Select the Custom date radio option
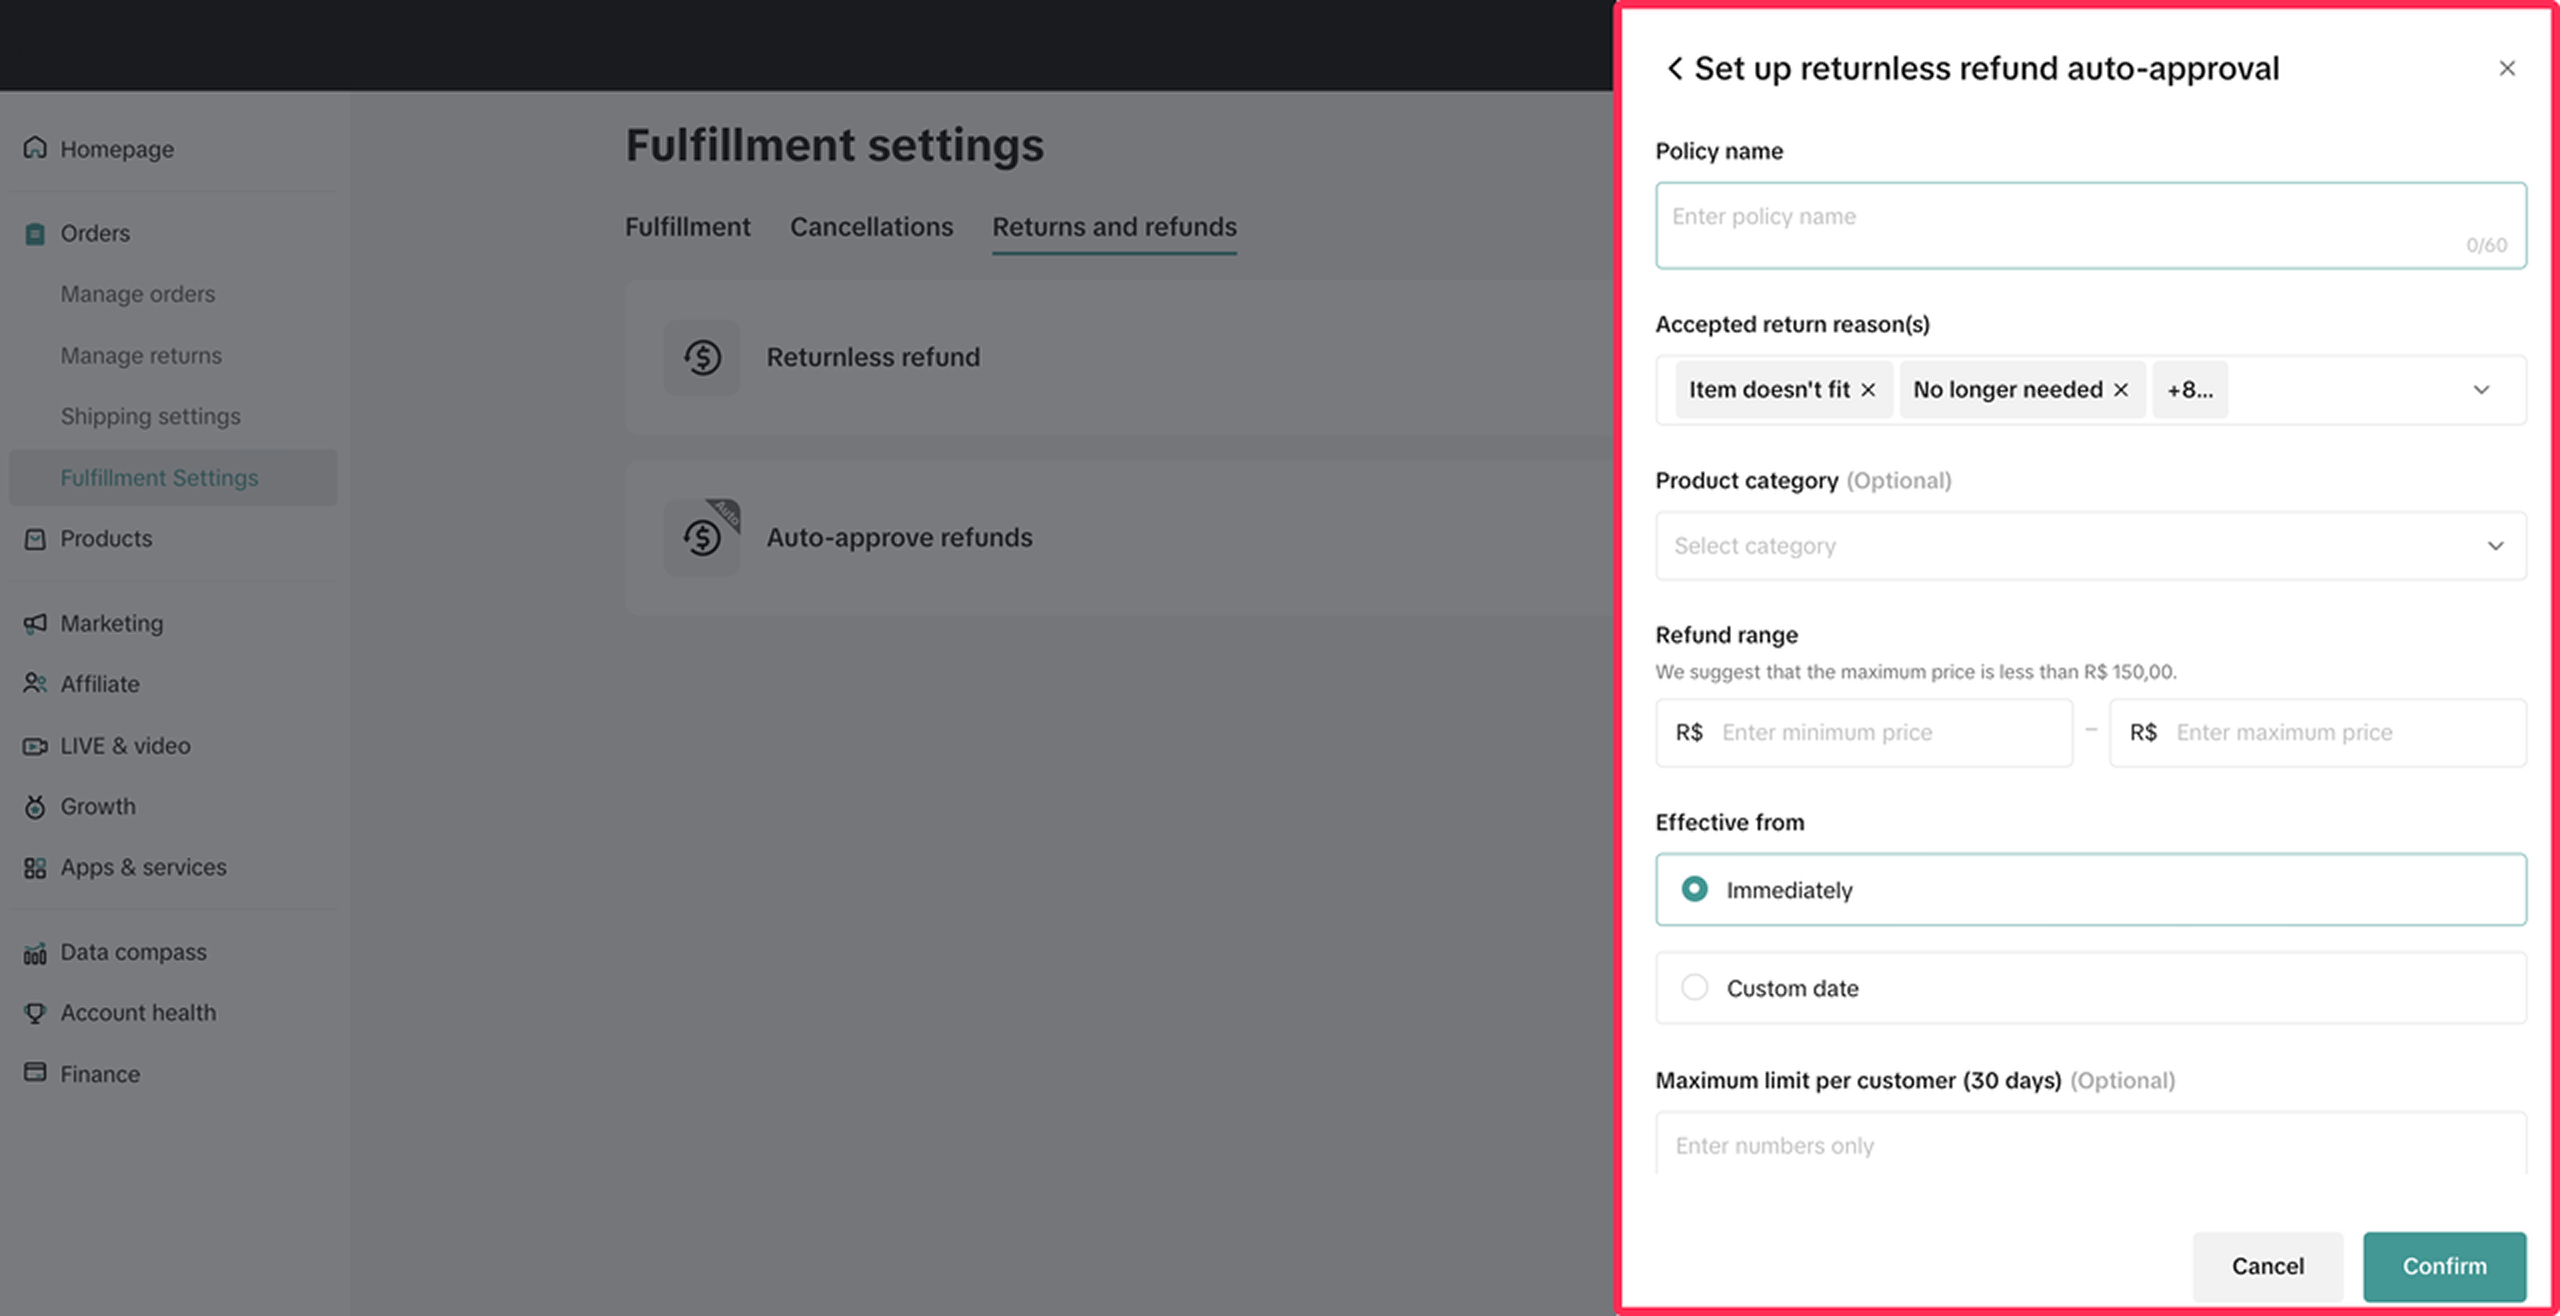Screen dimensions: 2560x1316 click(1694, 988)
